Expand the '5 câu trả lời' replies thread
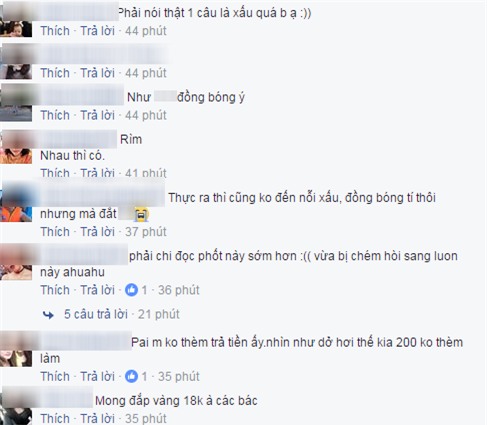487x425 pixels. pos(96,314)
